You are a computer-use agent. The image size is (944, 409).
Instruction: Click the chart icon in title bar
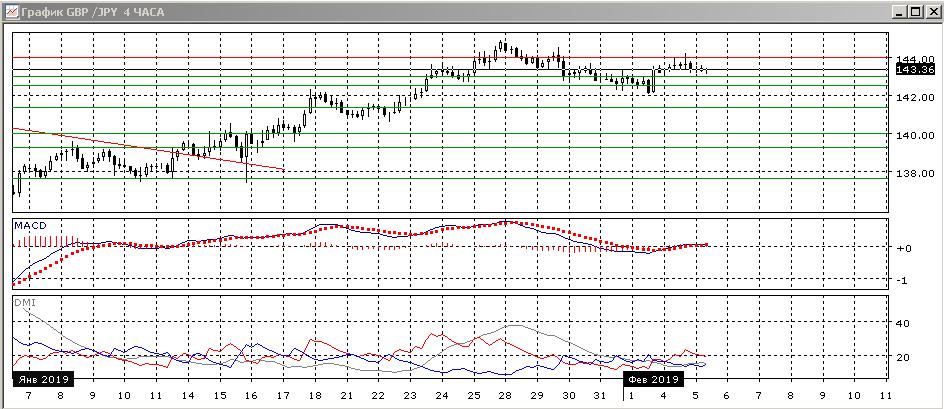[x=10, y=11]
